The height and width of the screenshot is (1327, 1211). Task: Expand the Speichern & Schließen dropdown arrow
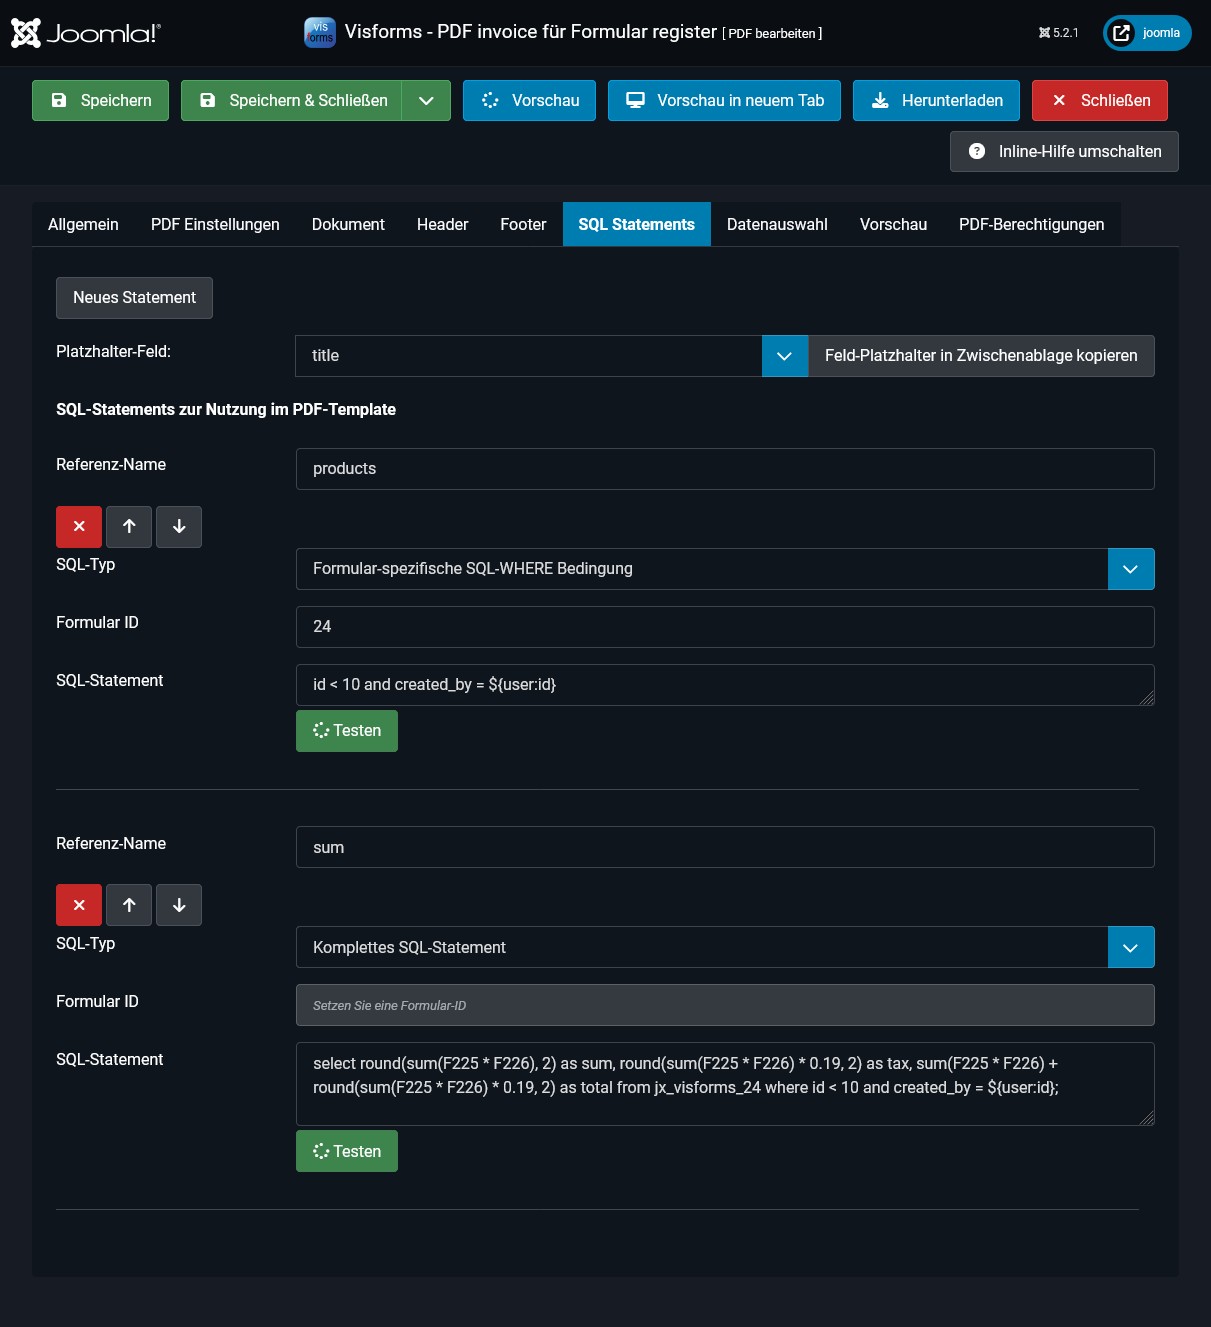point(426,101)
